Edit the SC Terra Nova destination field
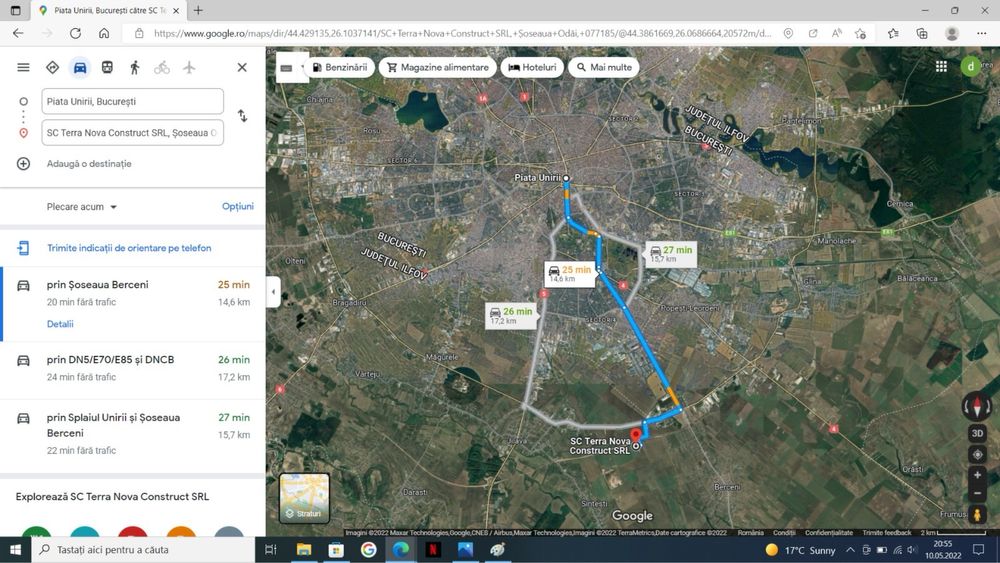This screenshot has height=563, width=1000. point(133,133)
